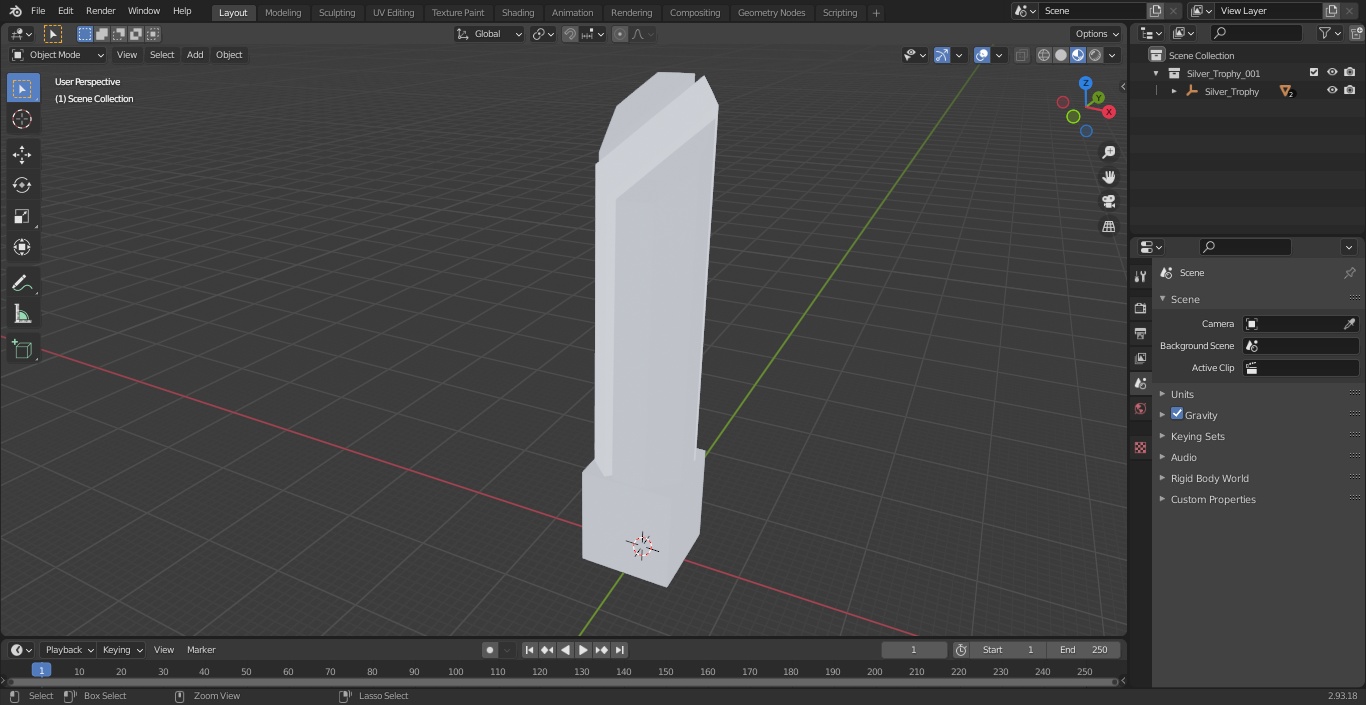Disable Silver_Trophy_001 in renders
Image resolution: width=1366 pixels, height=705 pixels.
[x=1350, y=72]
